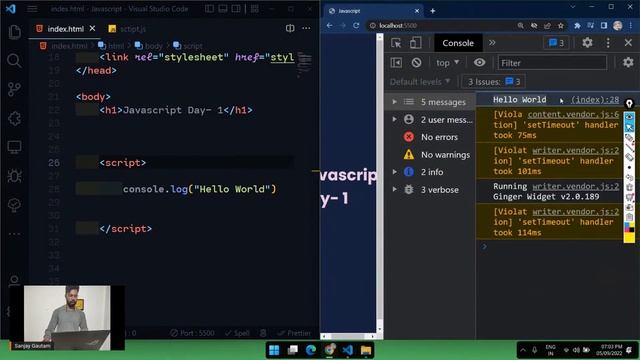Switch to the script.js editor tab
This screenshot has width=640, height=360.
click(x=127, y=29)
